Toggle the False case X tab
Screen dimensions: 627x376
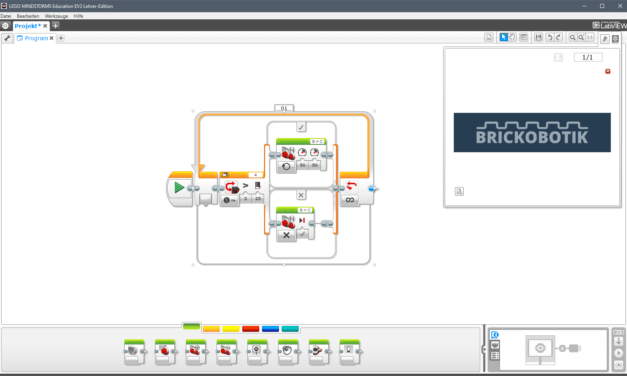[301, 195]
